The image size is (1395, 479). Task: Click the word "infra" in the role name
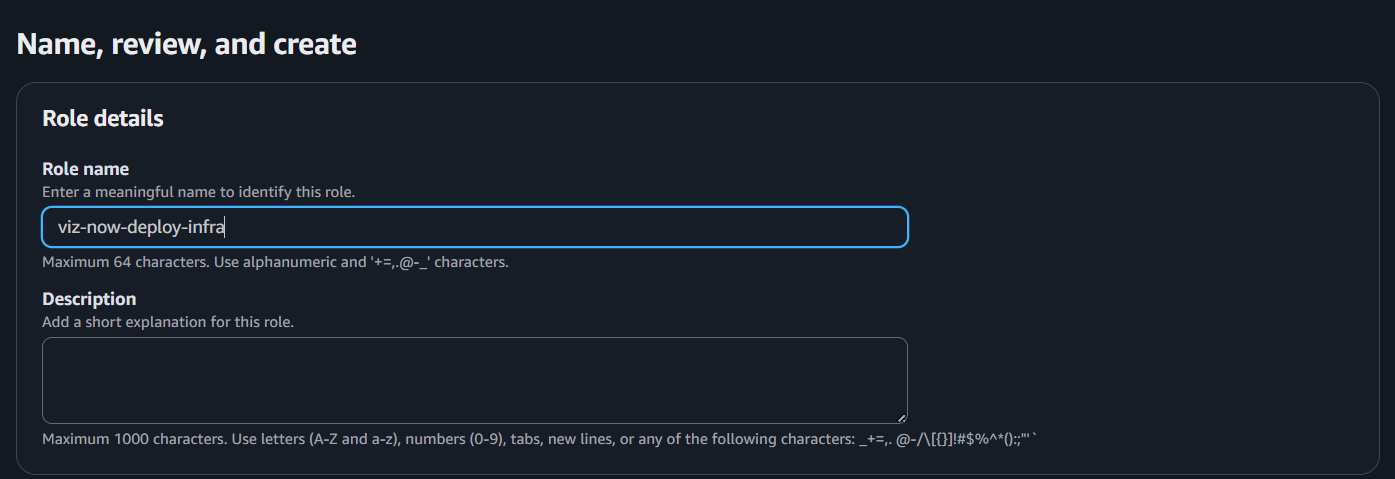tap(207, 228)
